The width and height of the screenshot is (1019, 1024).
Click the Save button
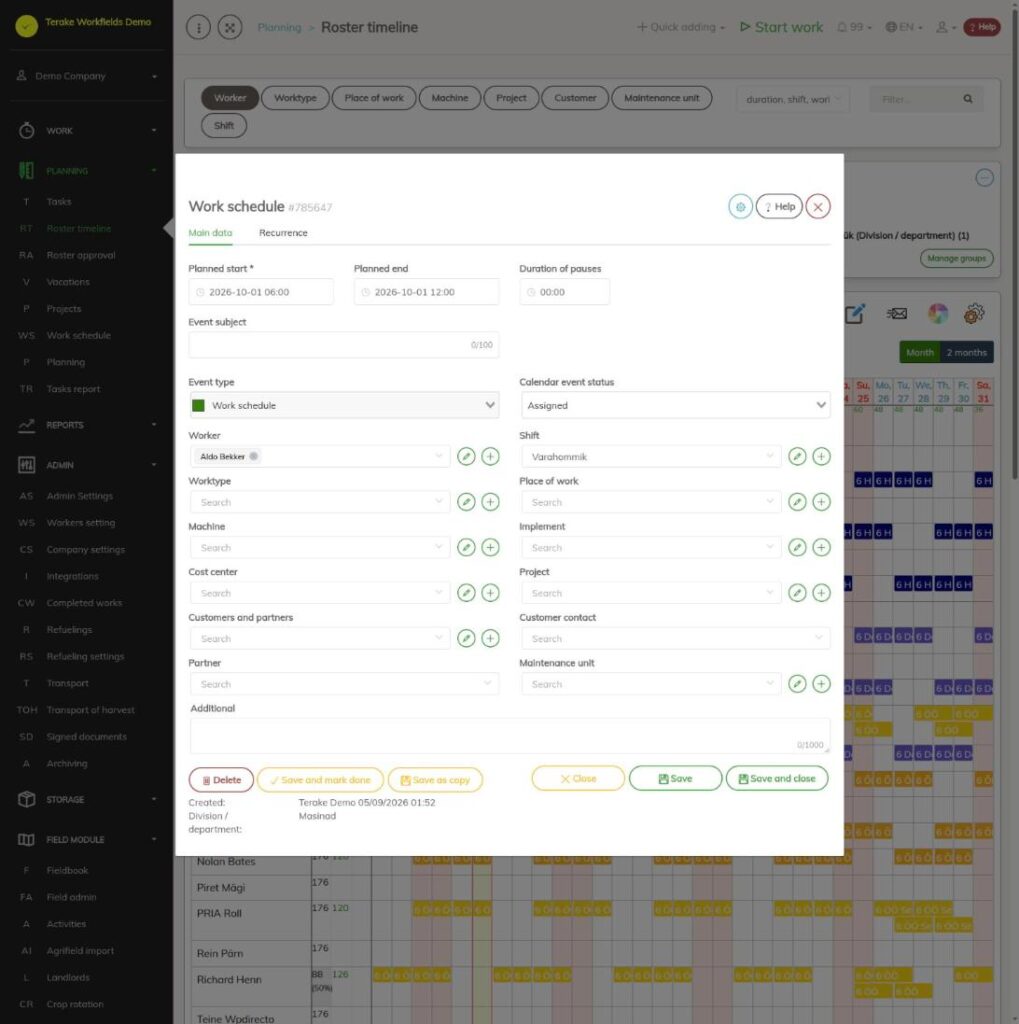click(675, 778)
